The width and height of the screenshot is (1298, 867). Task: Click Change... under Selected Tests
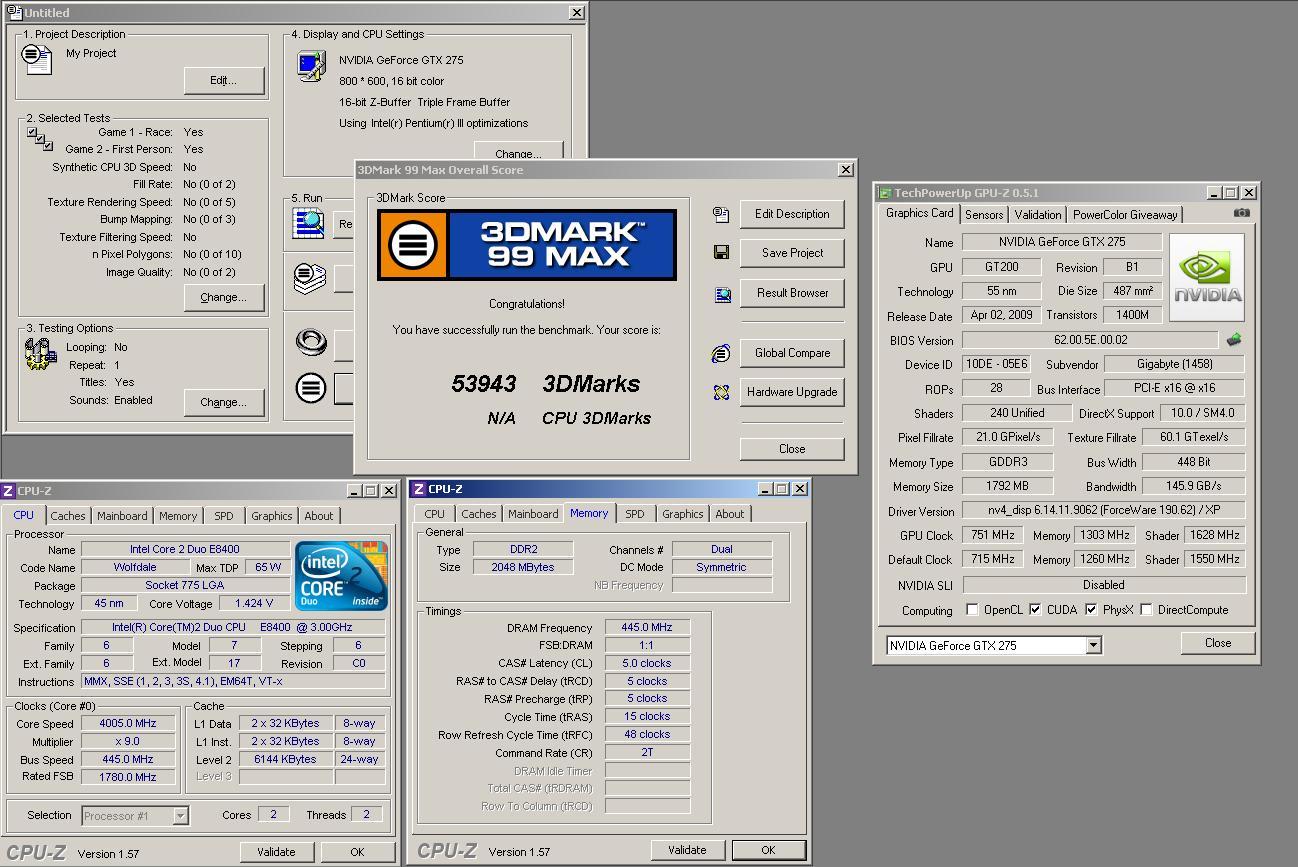pos(224,298)
